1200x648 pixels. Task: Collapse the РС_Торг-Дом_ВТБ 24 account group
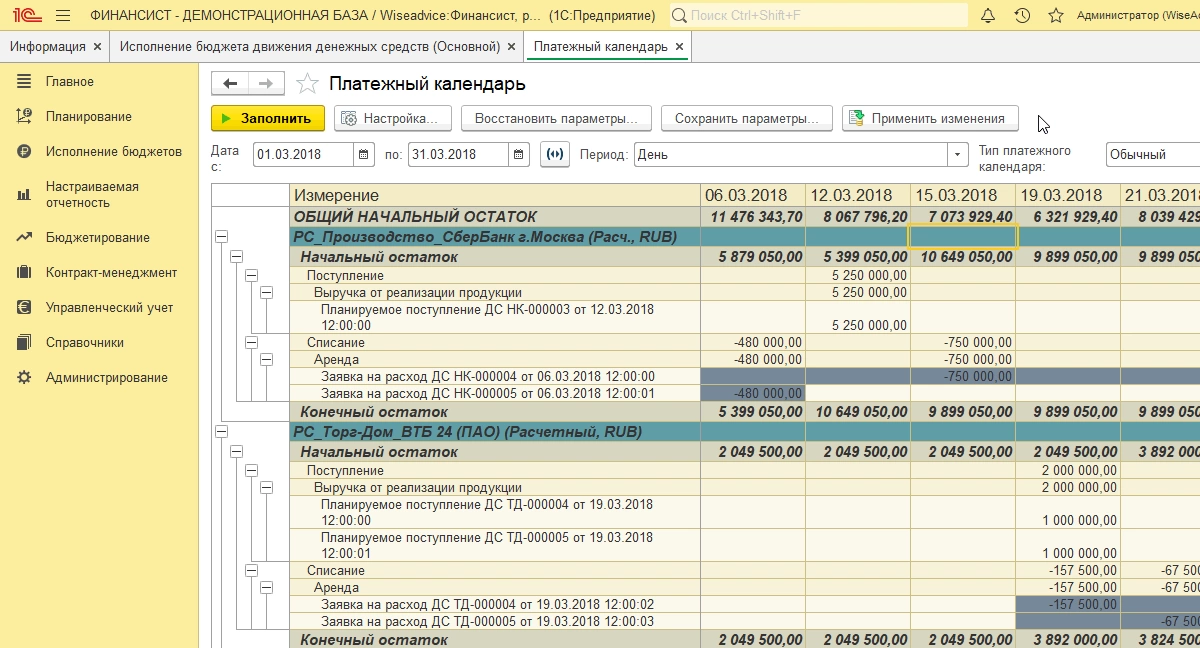[x=222, y=432]
